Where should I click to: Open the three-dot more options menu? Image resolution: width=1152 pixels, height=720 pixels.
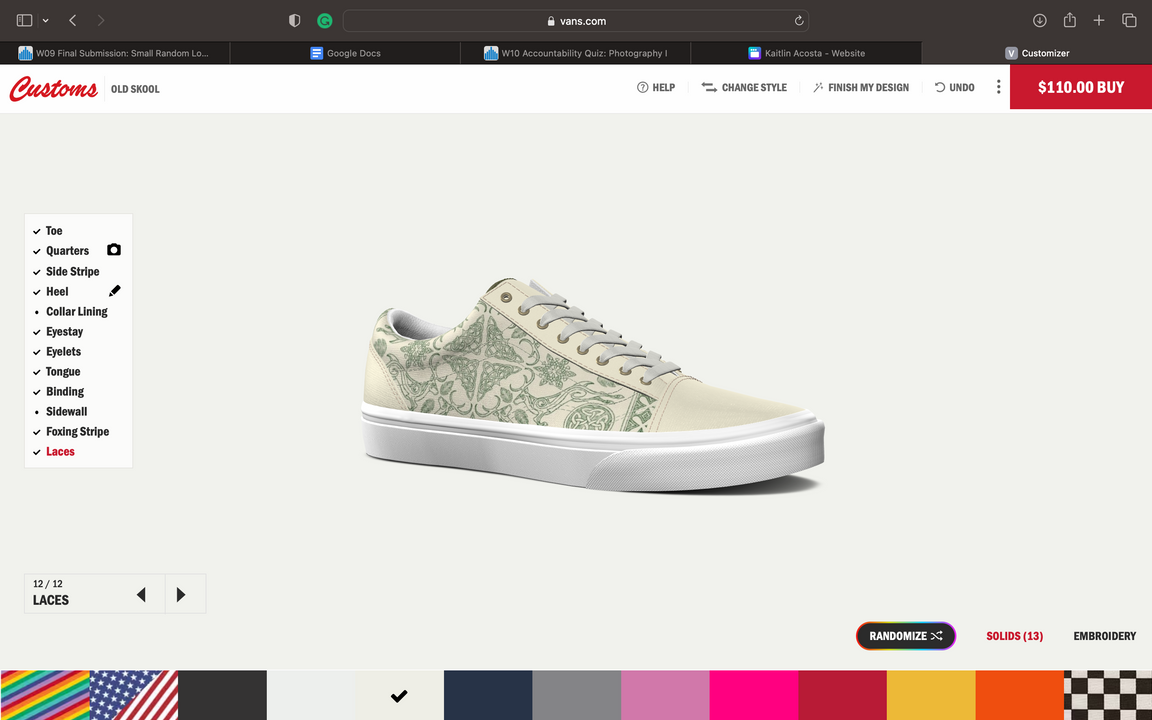click(997, 87)
